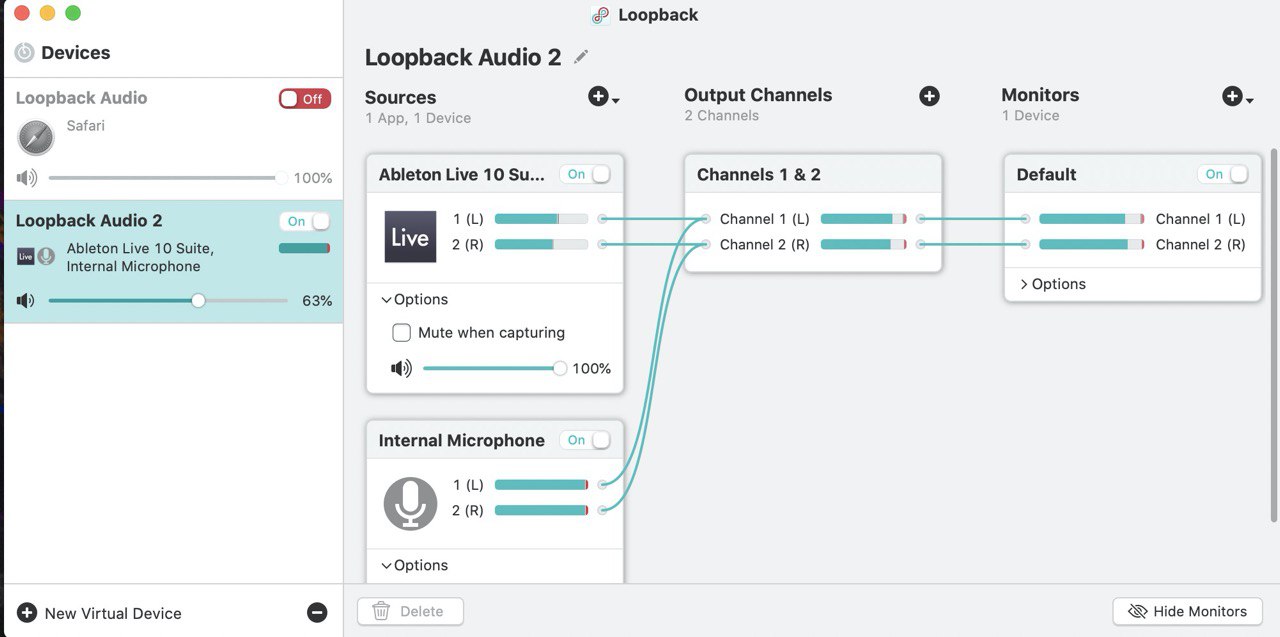Click the Ableton Live 10 Su... source title
Image resolution: width=1280 pixels, height=637 pixels.
(462, 174)
